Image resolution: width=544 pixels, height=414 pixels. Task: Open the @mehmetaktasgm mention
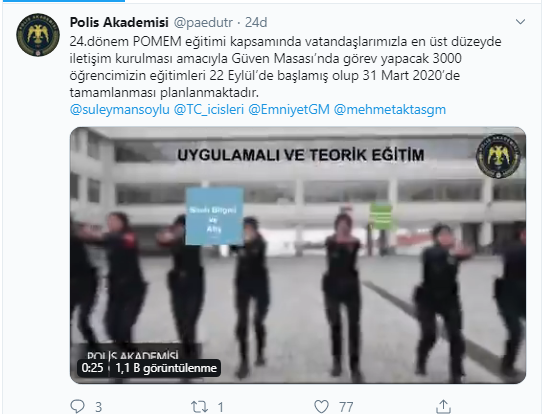(x=390, y=110)
